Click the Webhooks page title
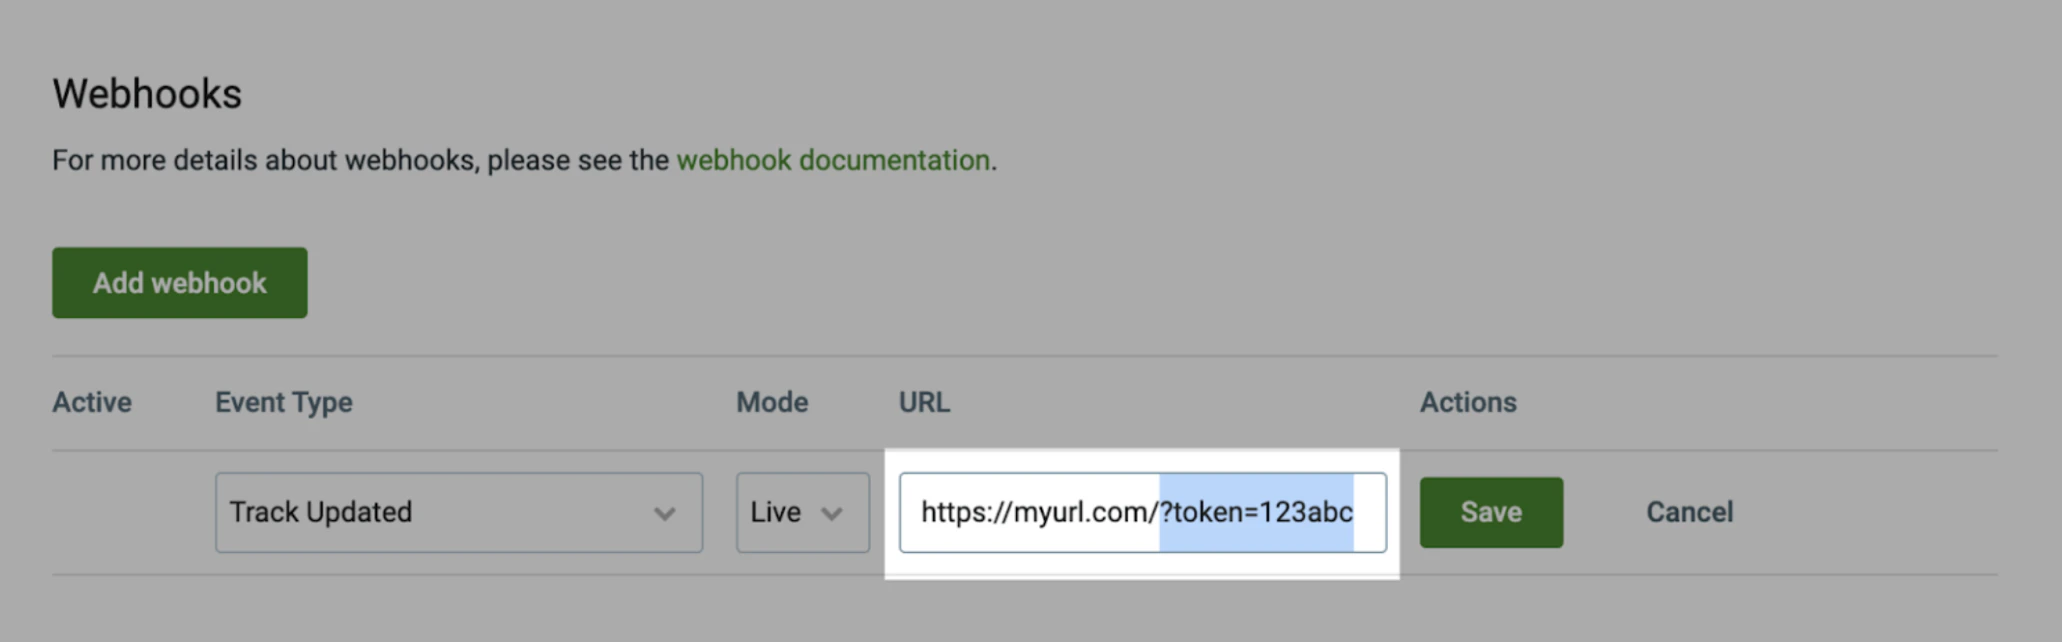Viewport: 2062px width, 642px height. click(147, 93)
